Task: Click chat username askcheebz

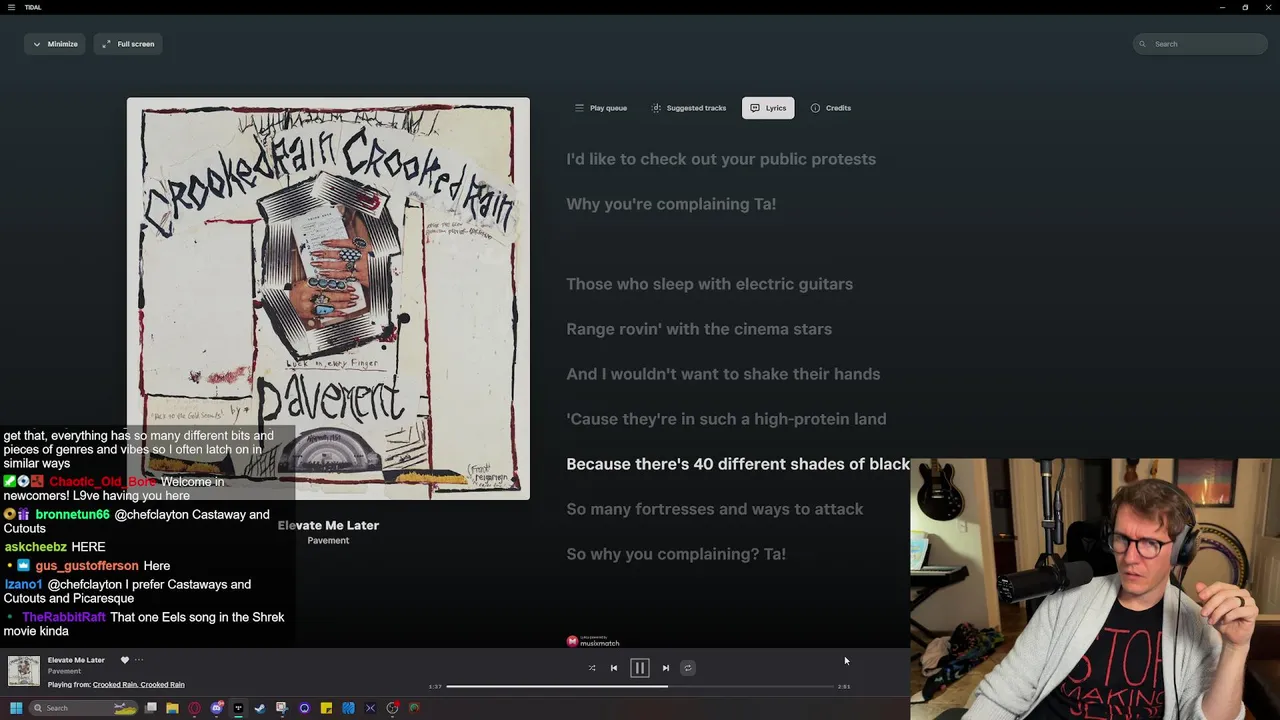Action: tap(35, 547)
